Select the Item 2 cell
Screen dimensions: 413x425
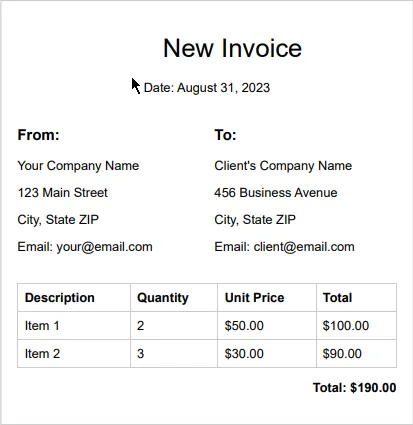click(74, 354)
